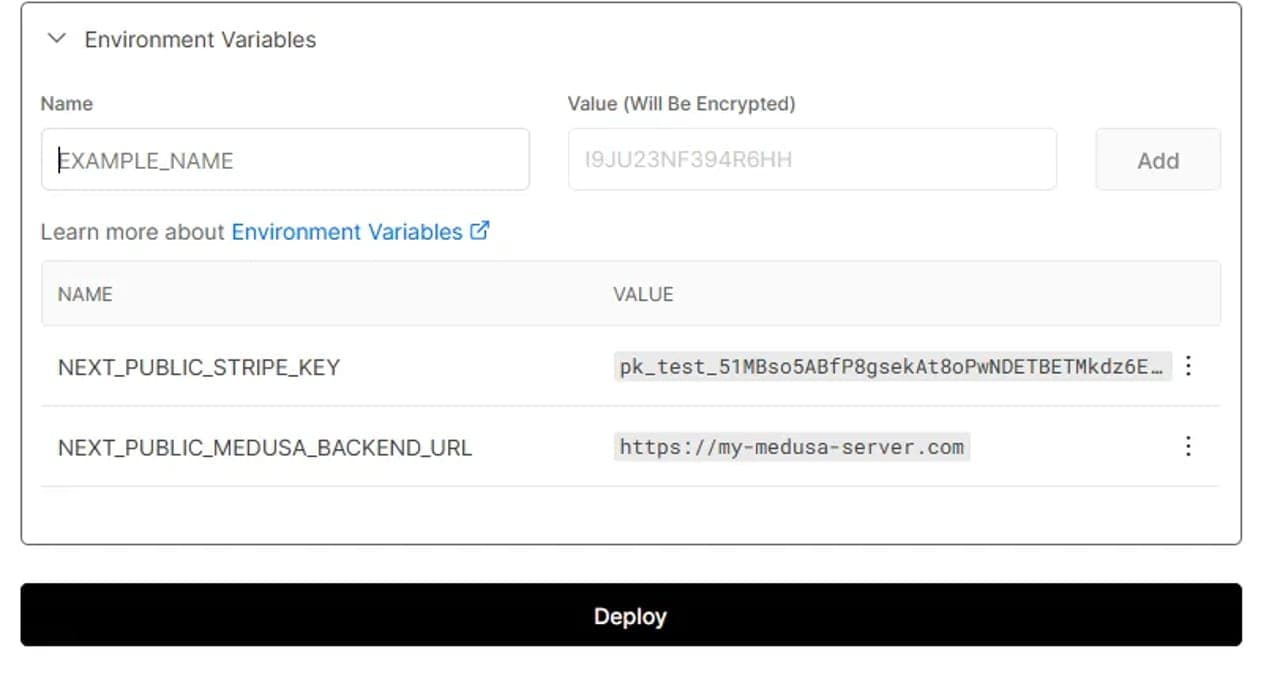Open options menu for NEXT_PUBLIC_STRIPE_KEY
This screenshot has height=673, width=1280.
[1188, 366]
